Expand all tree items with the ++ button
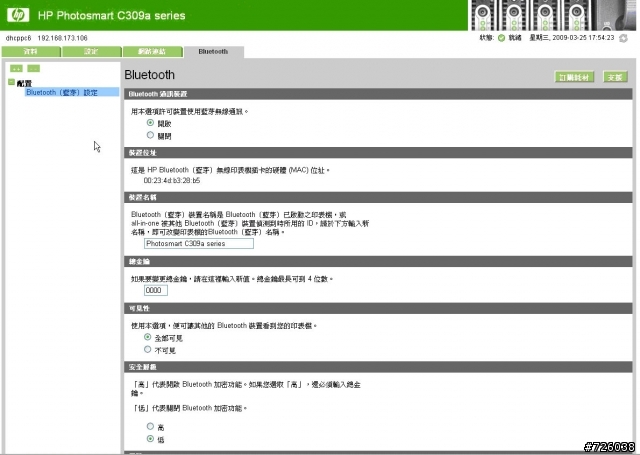The width and height of the screenshot is (640, 455). [x=16, y=68]
